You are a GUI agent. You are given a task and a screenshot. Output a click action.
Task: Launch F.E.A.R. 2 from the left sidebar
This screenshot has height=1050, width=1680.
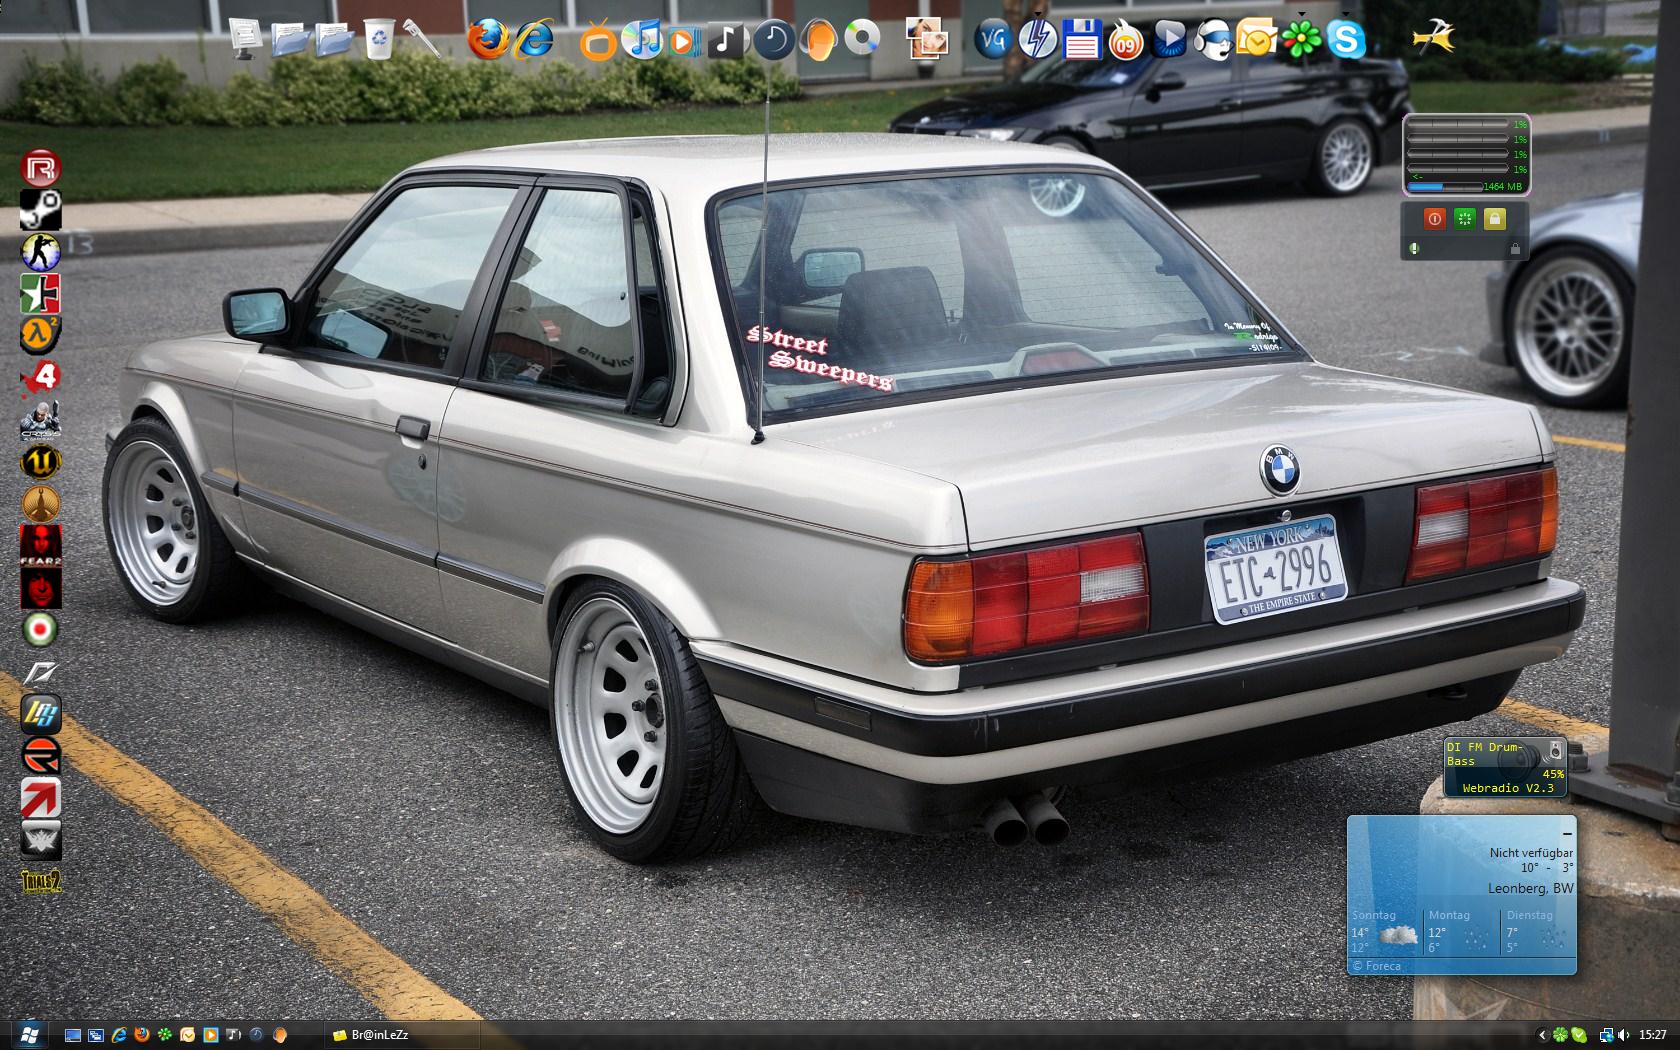point(41,545)
